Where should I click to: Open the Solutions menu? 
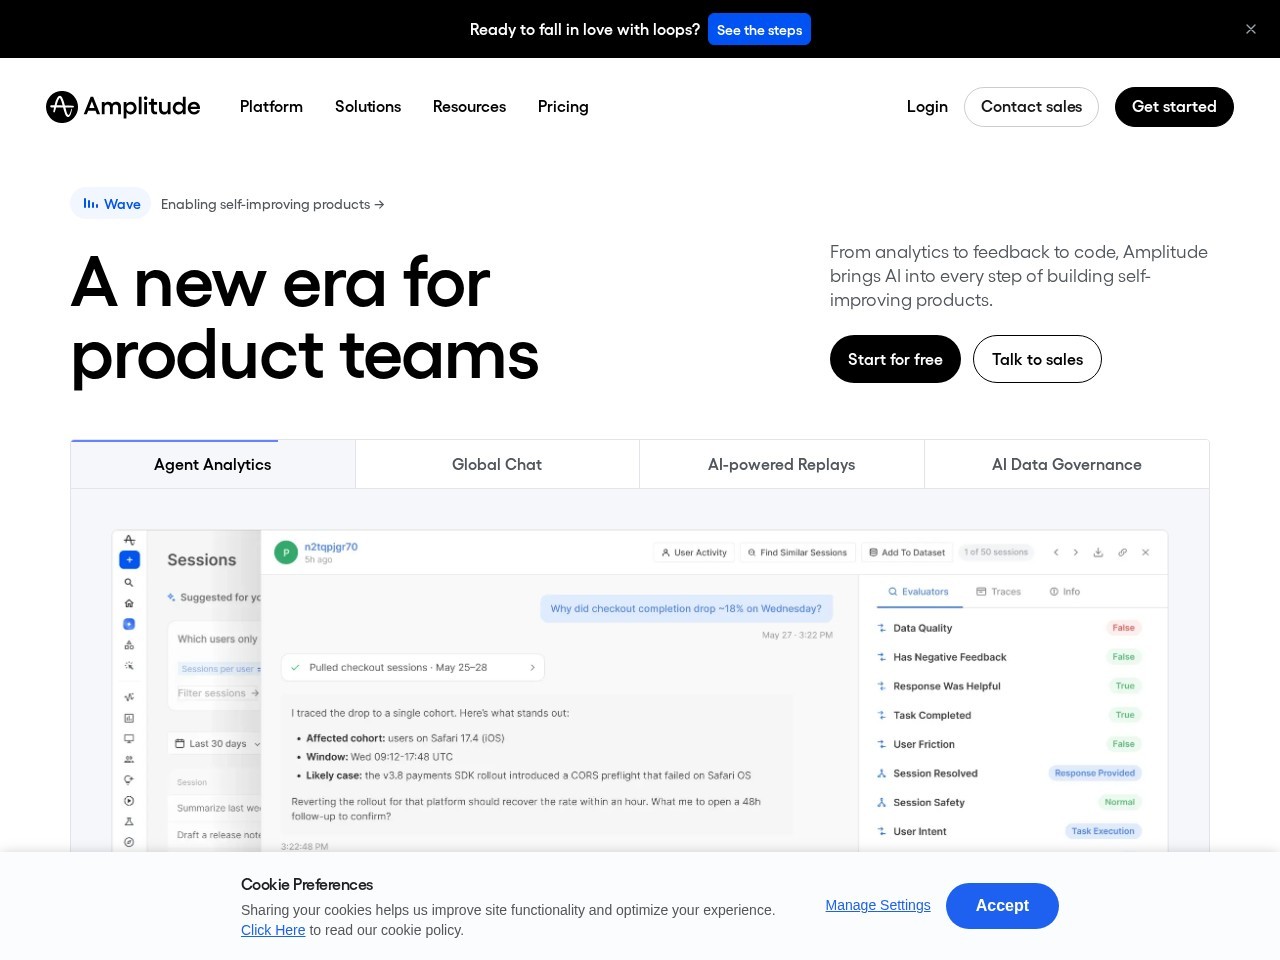pyautogui.click(x=368, y=107)
